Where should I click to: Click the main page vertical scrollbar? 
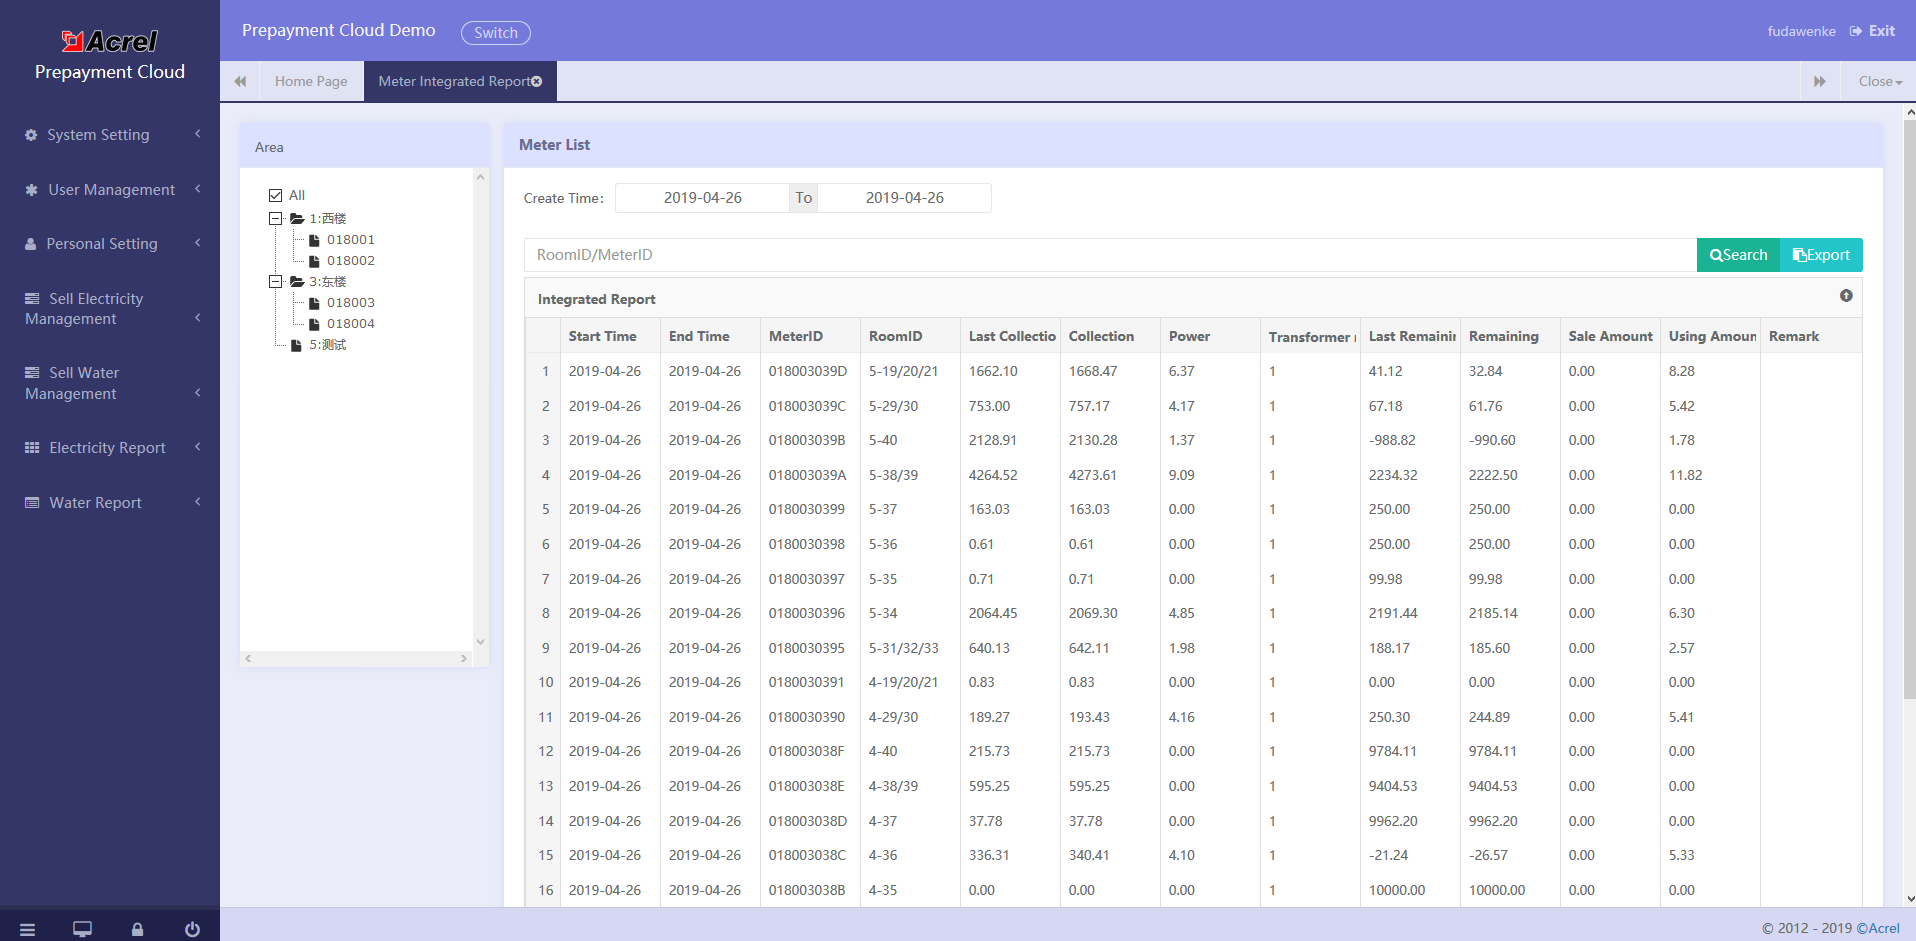1909,410
